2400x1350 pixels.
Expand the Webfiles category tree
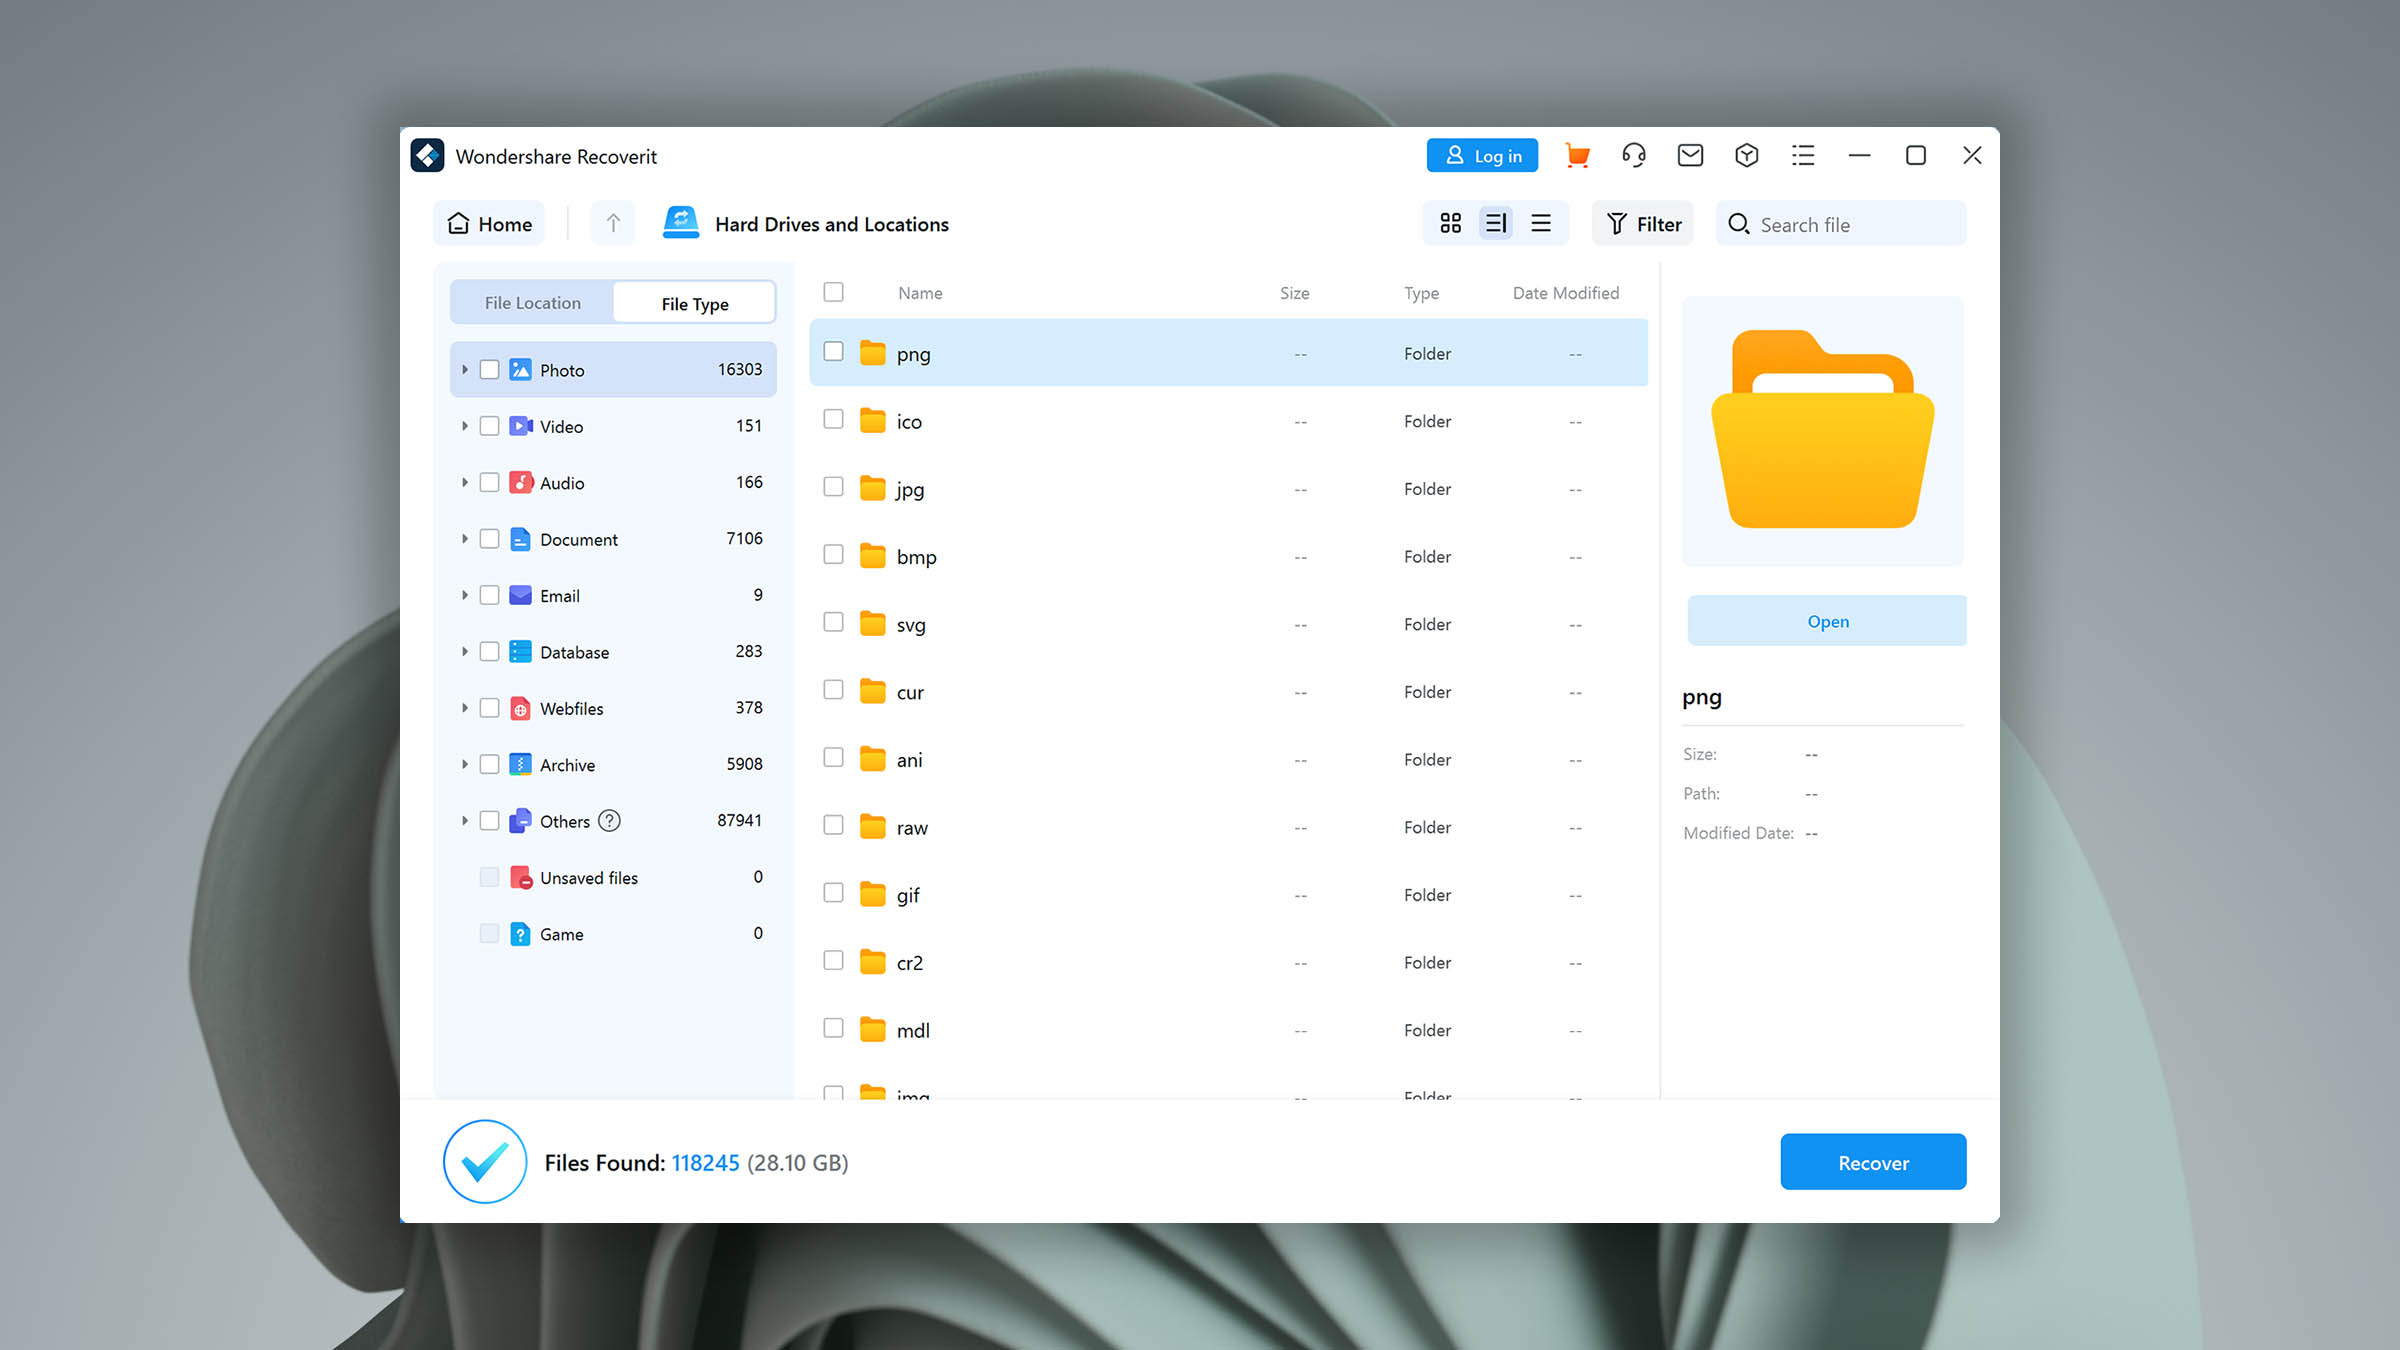click(x=465, y=708)
